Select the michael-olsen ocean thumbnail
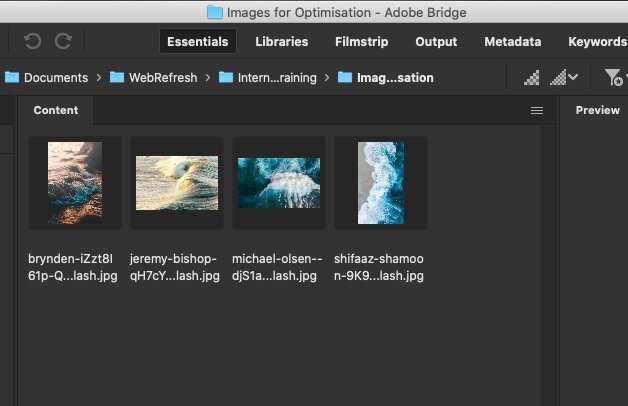 coord(279,183)
